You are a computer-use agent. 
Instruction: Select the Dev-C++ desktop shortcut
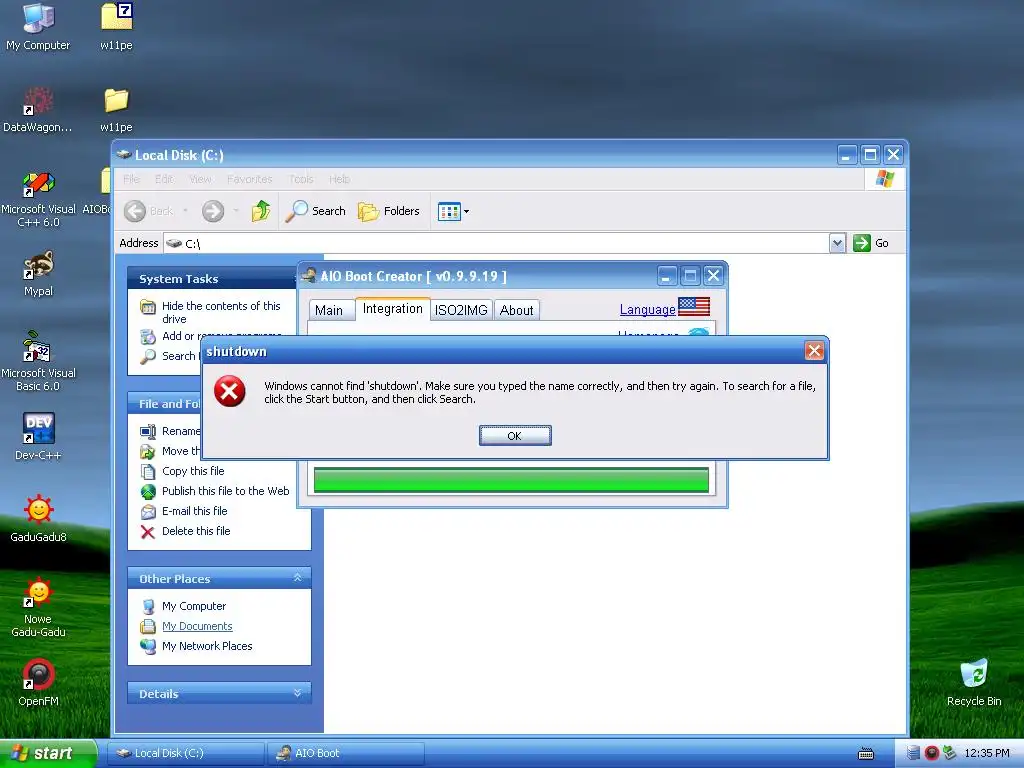pyautogui.click(x=38, y=436)
